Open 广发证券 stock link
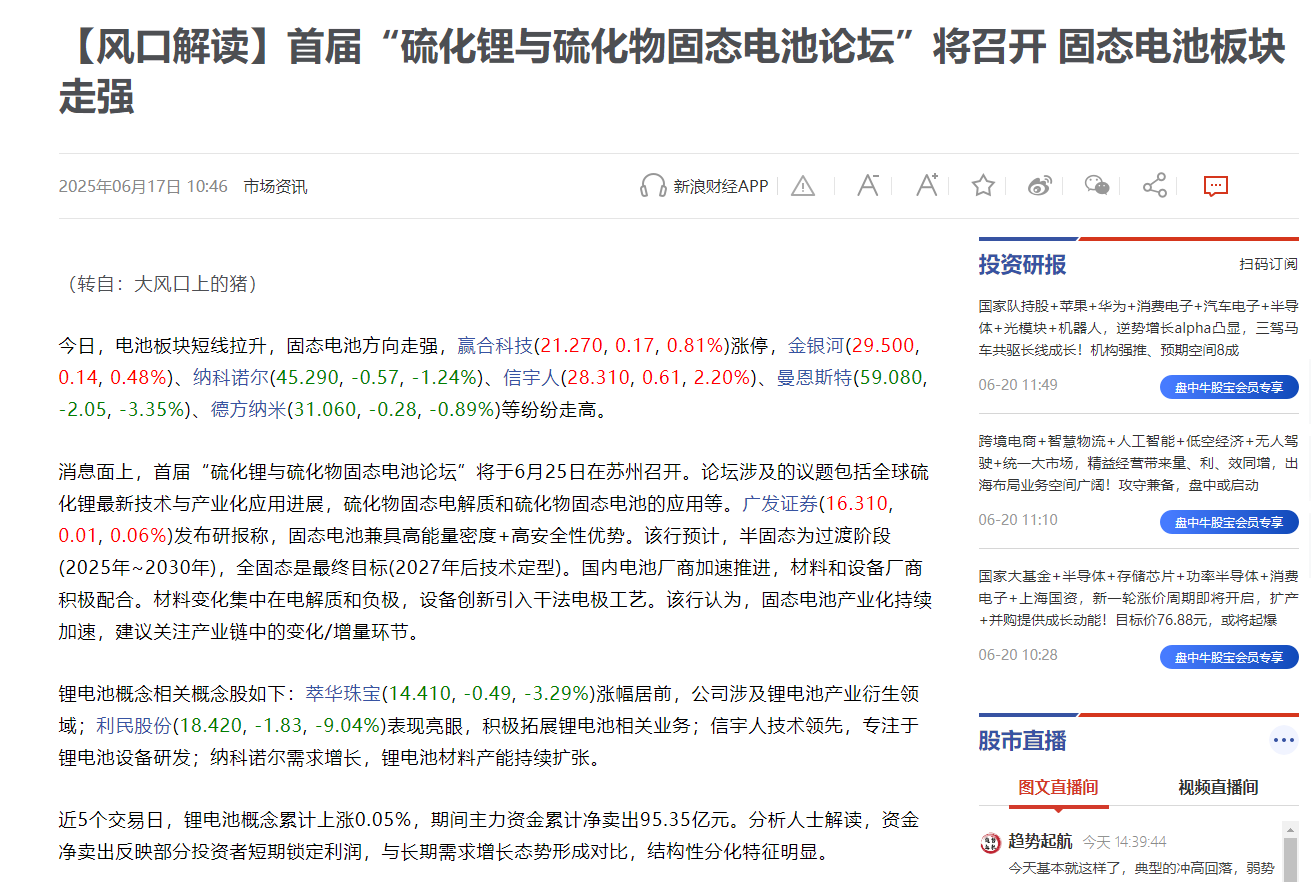The height and width of the screenshot is (882, 1311). pos(780,502)
